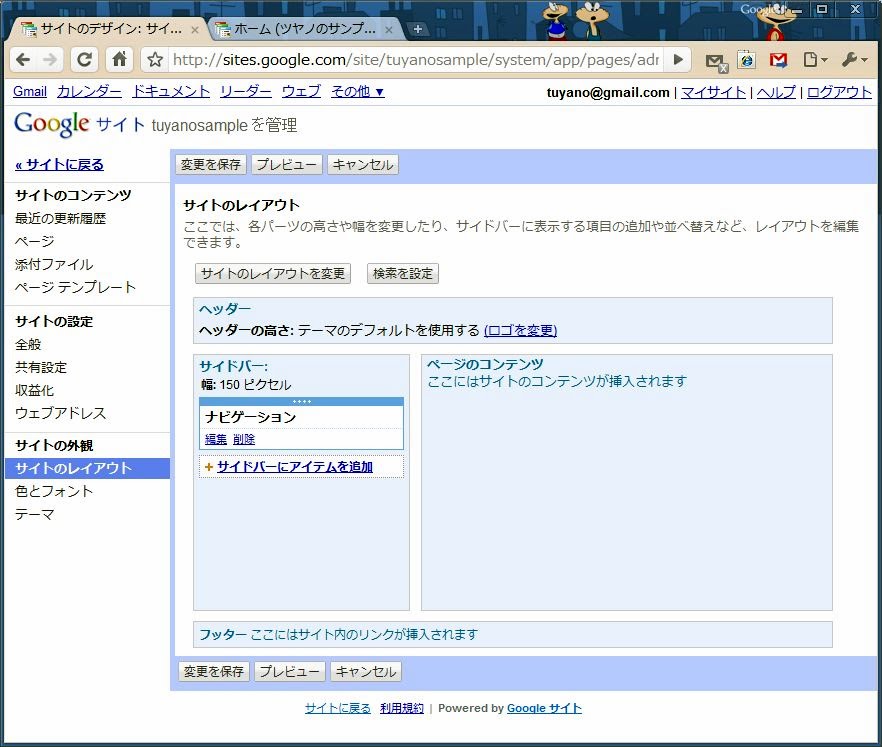Open the page menu dropdown in toolbar
Screen dimensions: 882x747
(815, 60)
